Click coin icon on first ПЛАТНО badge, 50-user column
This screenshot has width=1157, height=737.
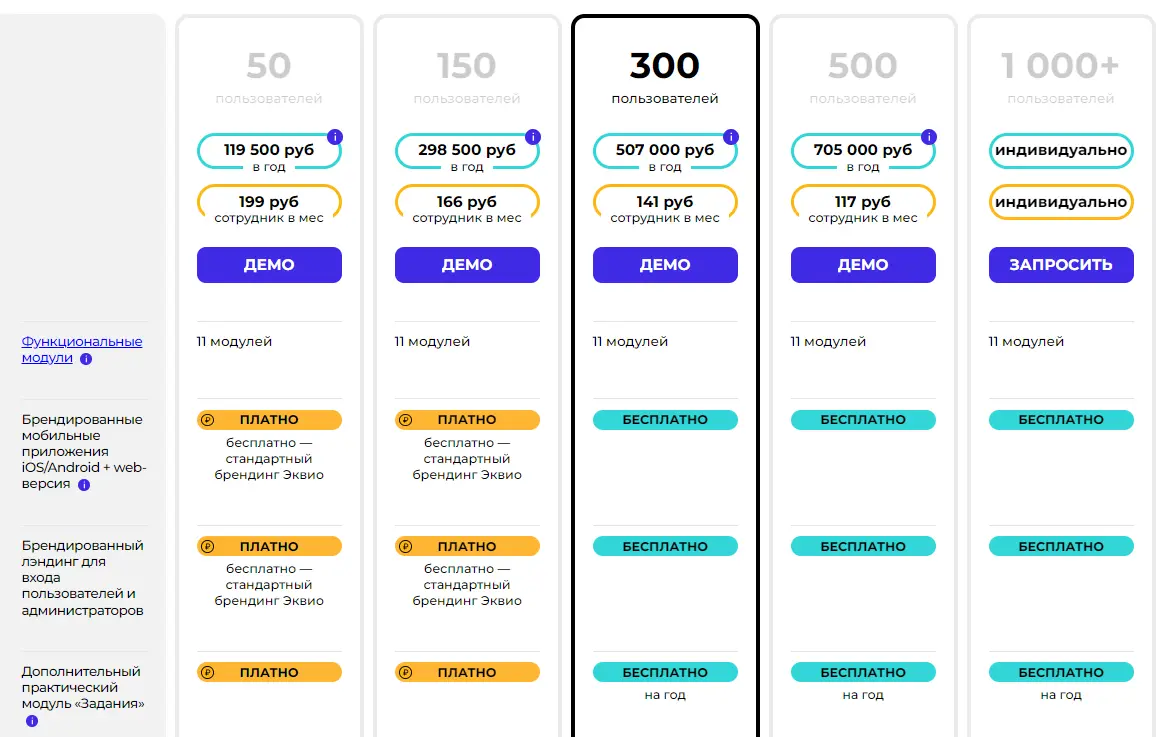(208, 420)
